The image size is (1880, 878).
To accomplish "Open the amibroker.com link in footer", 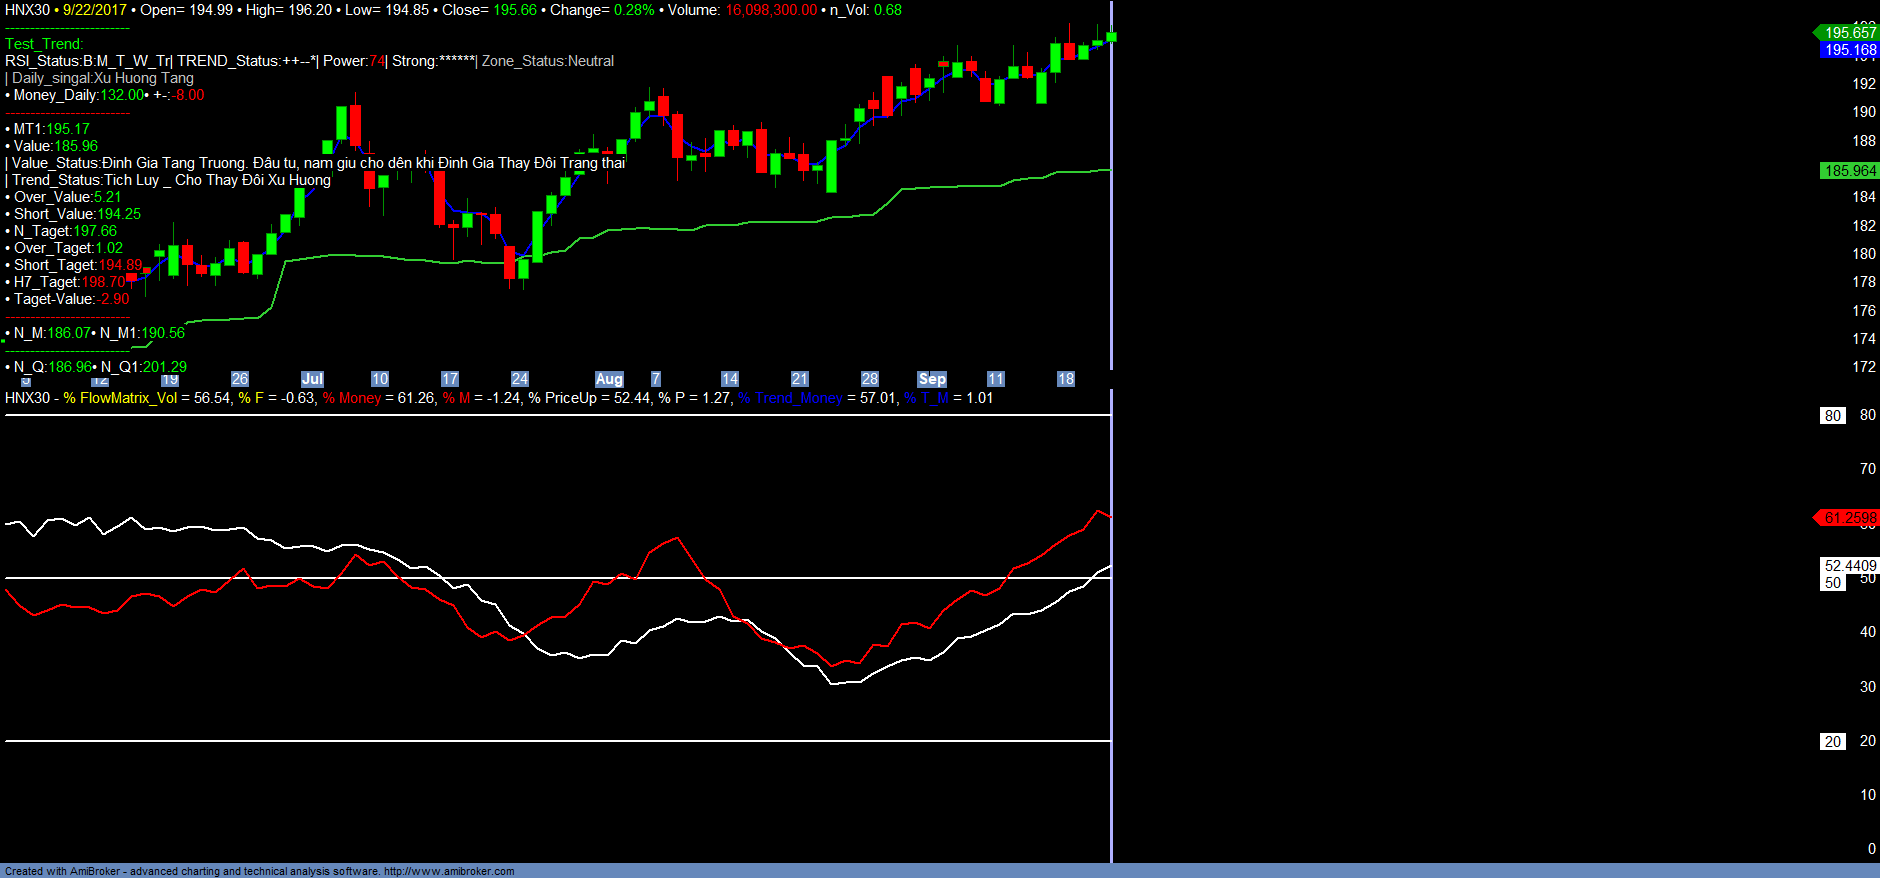I will point(449,871).
